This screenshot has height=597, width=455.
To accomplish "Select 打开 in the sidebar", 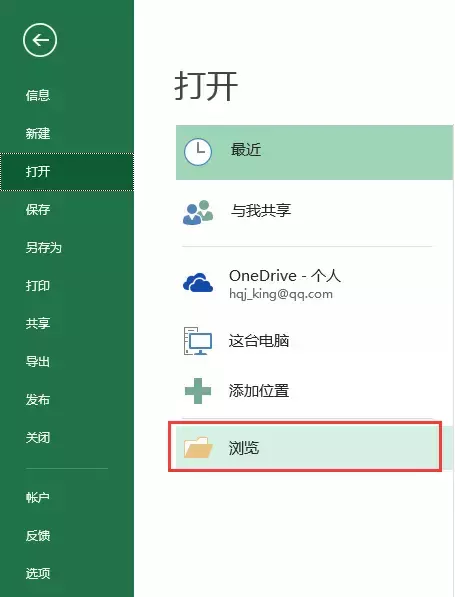I will 67,171.
